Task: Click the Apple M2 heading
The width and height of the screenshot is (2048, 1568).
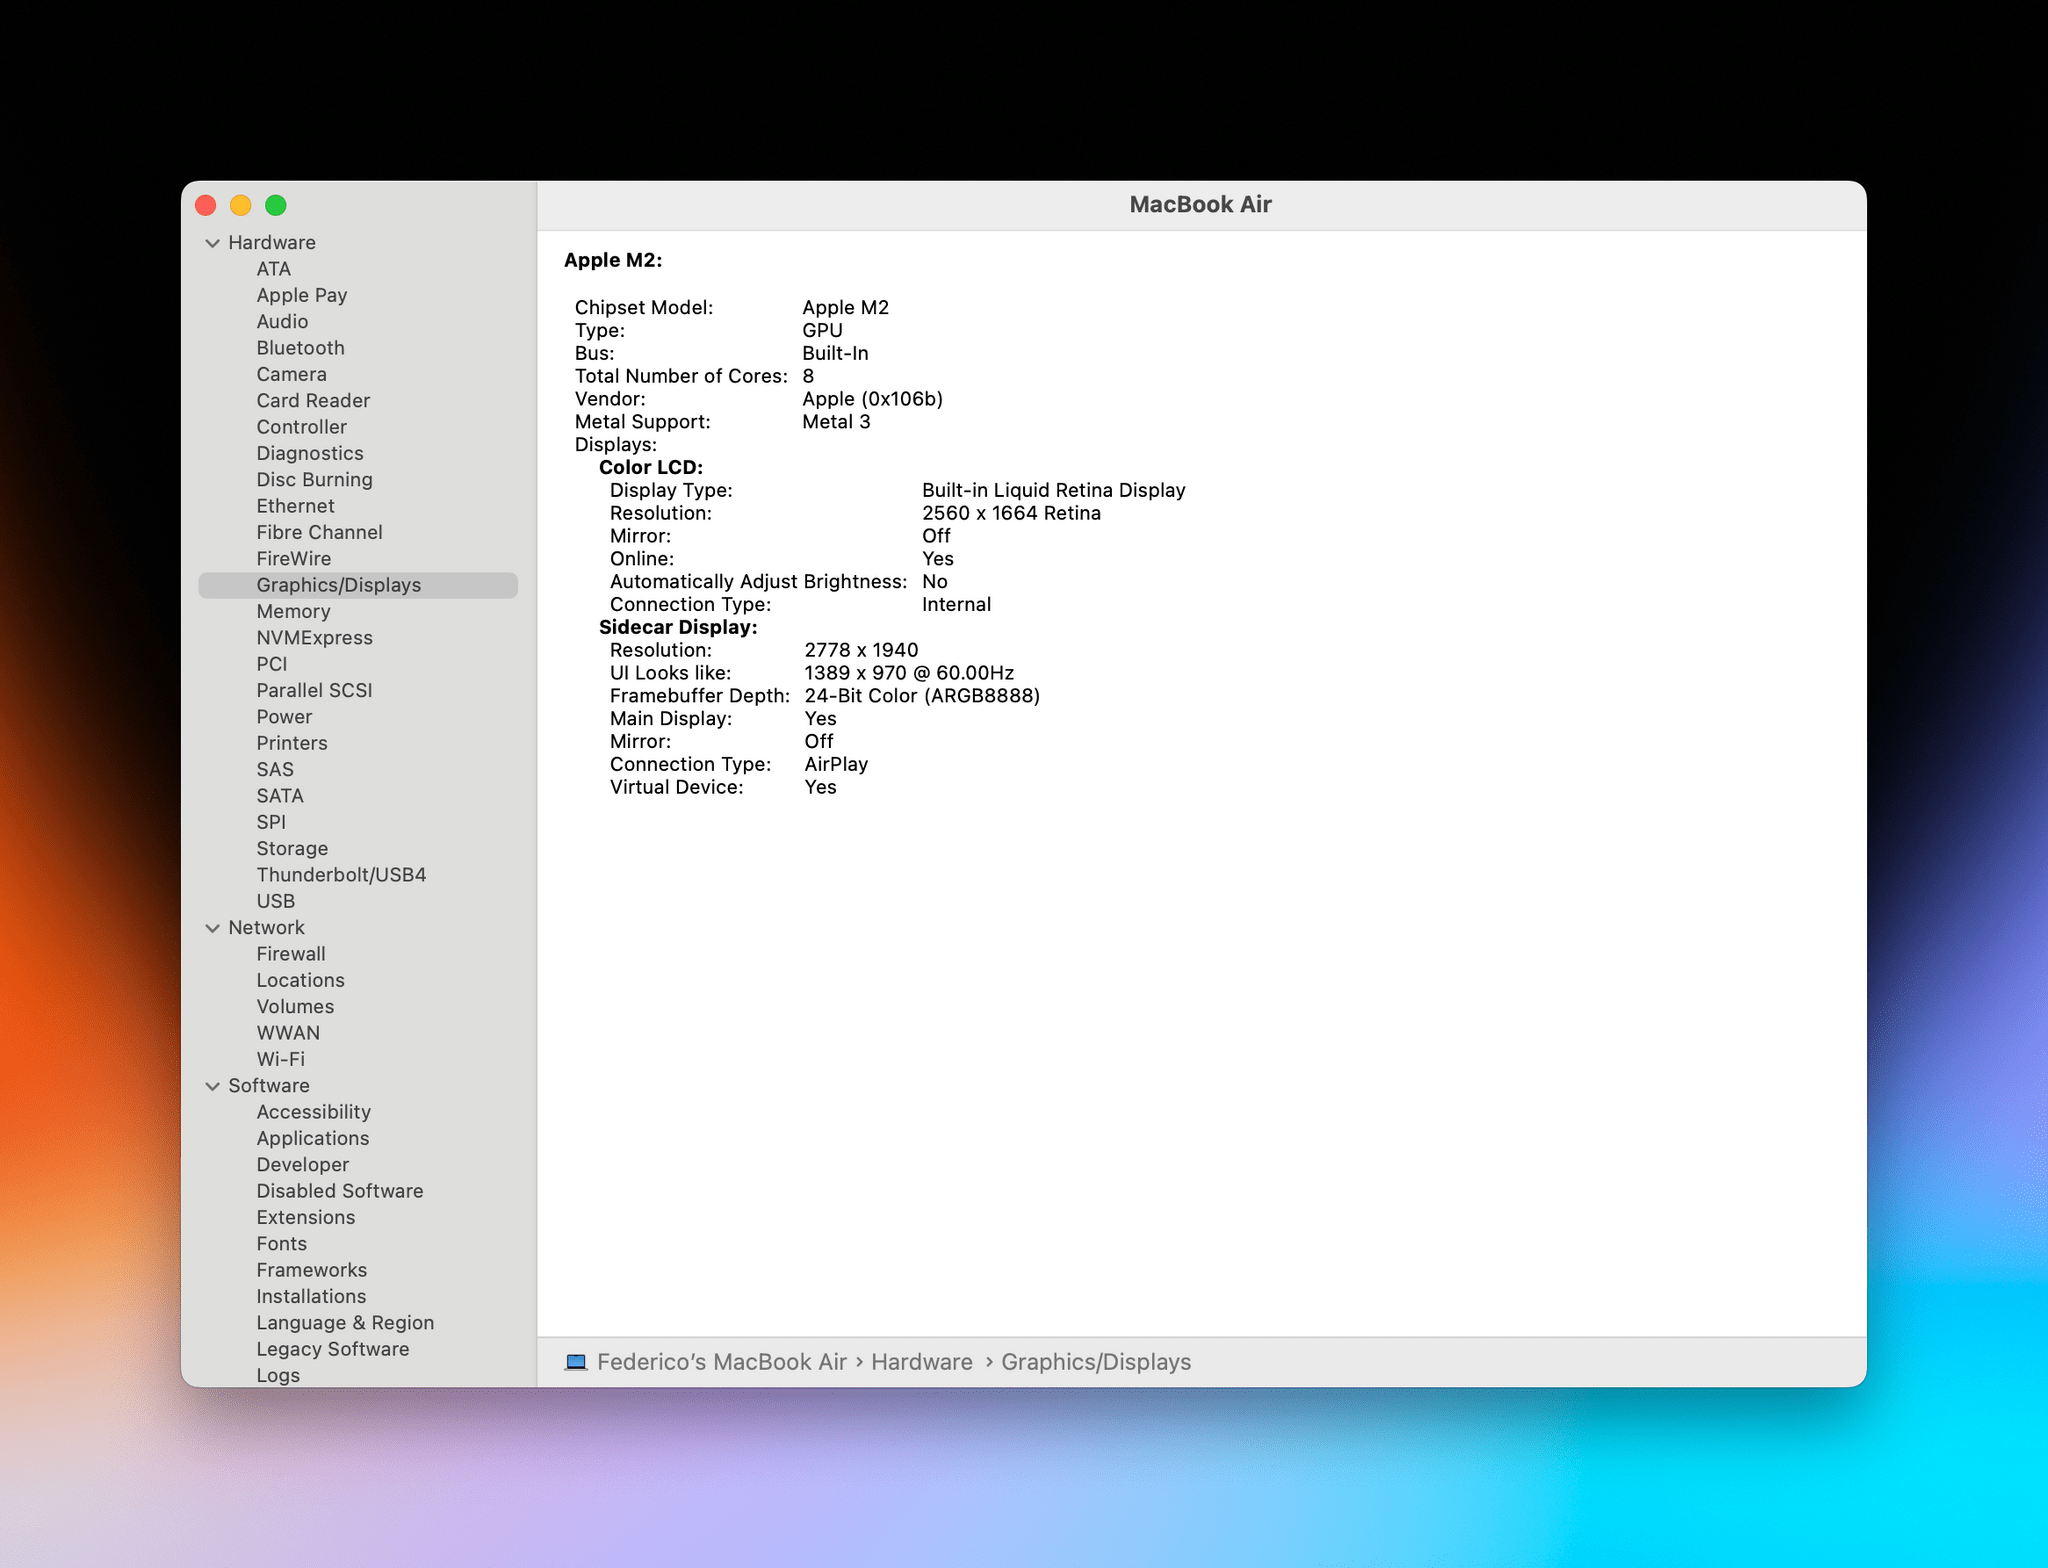Action: click(x=612, y=260)
